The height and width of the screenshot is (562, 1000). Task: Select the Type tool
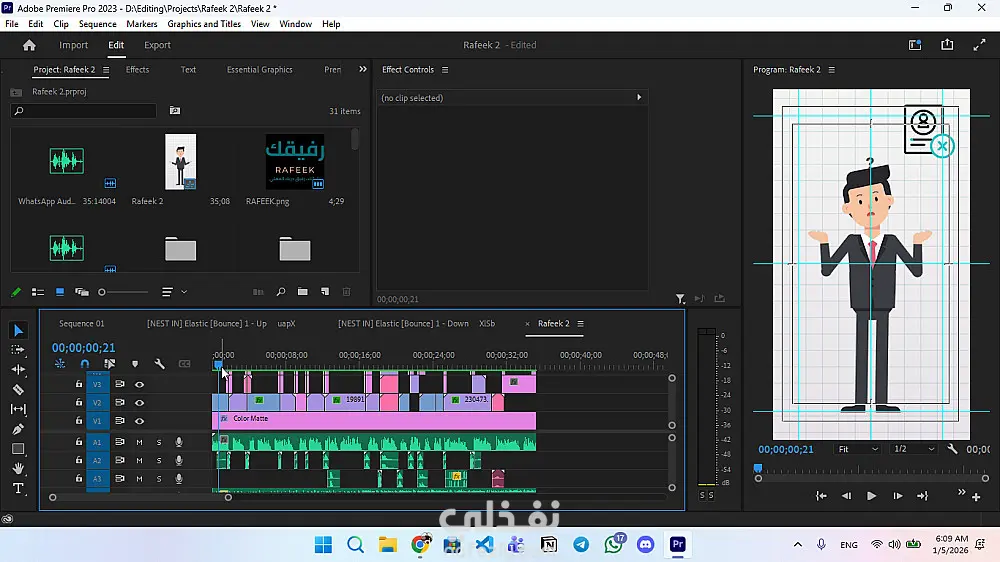click(18, 489)
